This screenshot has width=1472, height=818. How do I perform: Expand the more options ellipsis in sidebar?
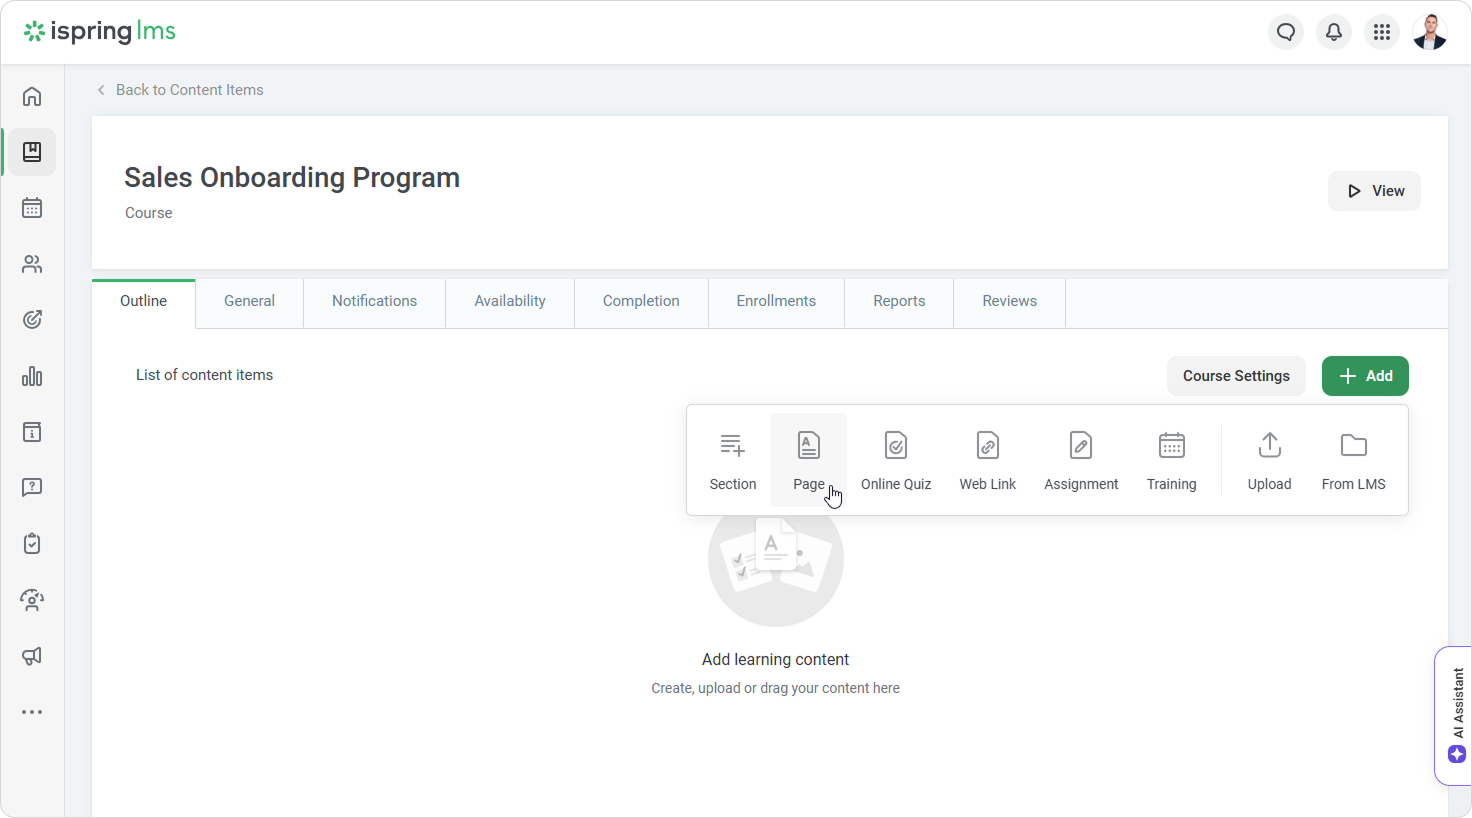tap(32, 712)
